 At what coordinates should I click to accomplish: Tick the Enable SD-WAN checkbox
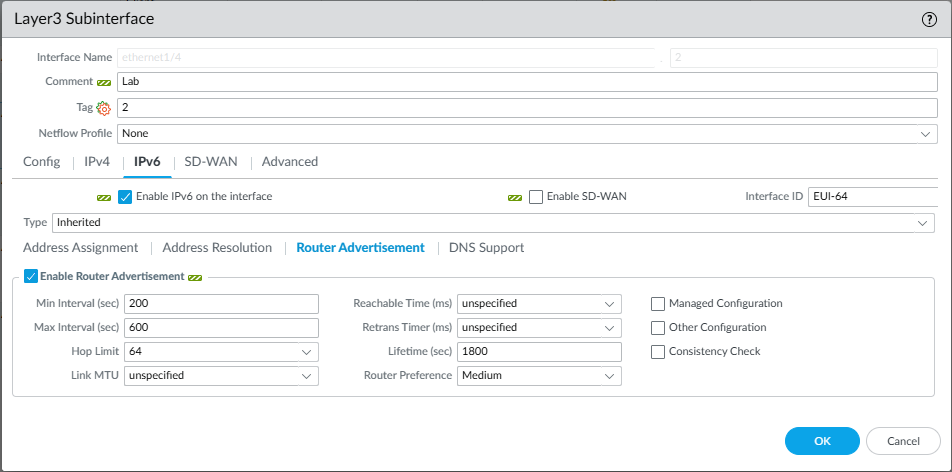click(536, 197)
